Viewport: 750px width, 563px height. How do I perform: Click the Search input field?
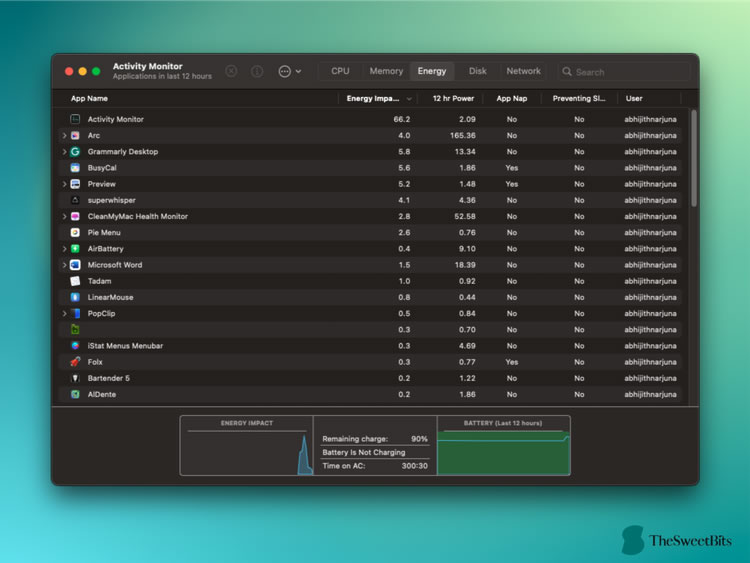click(x=624, y=72)
